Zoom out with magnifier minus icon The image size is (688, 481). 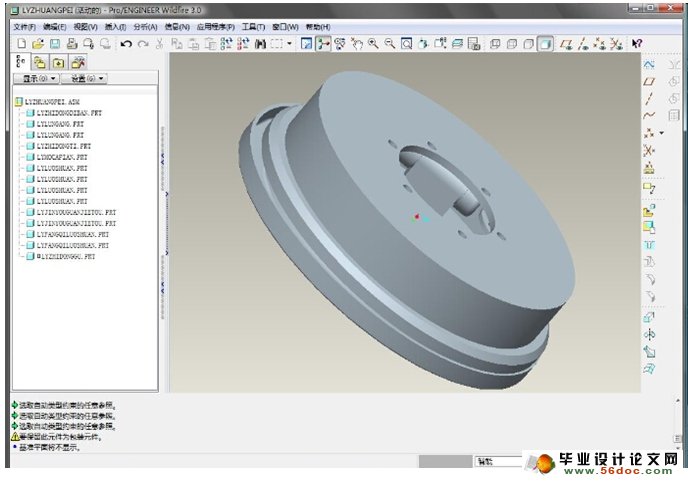pyautogui.click(x=390, y=43)
